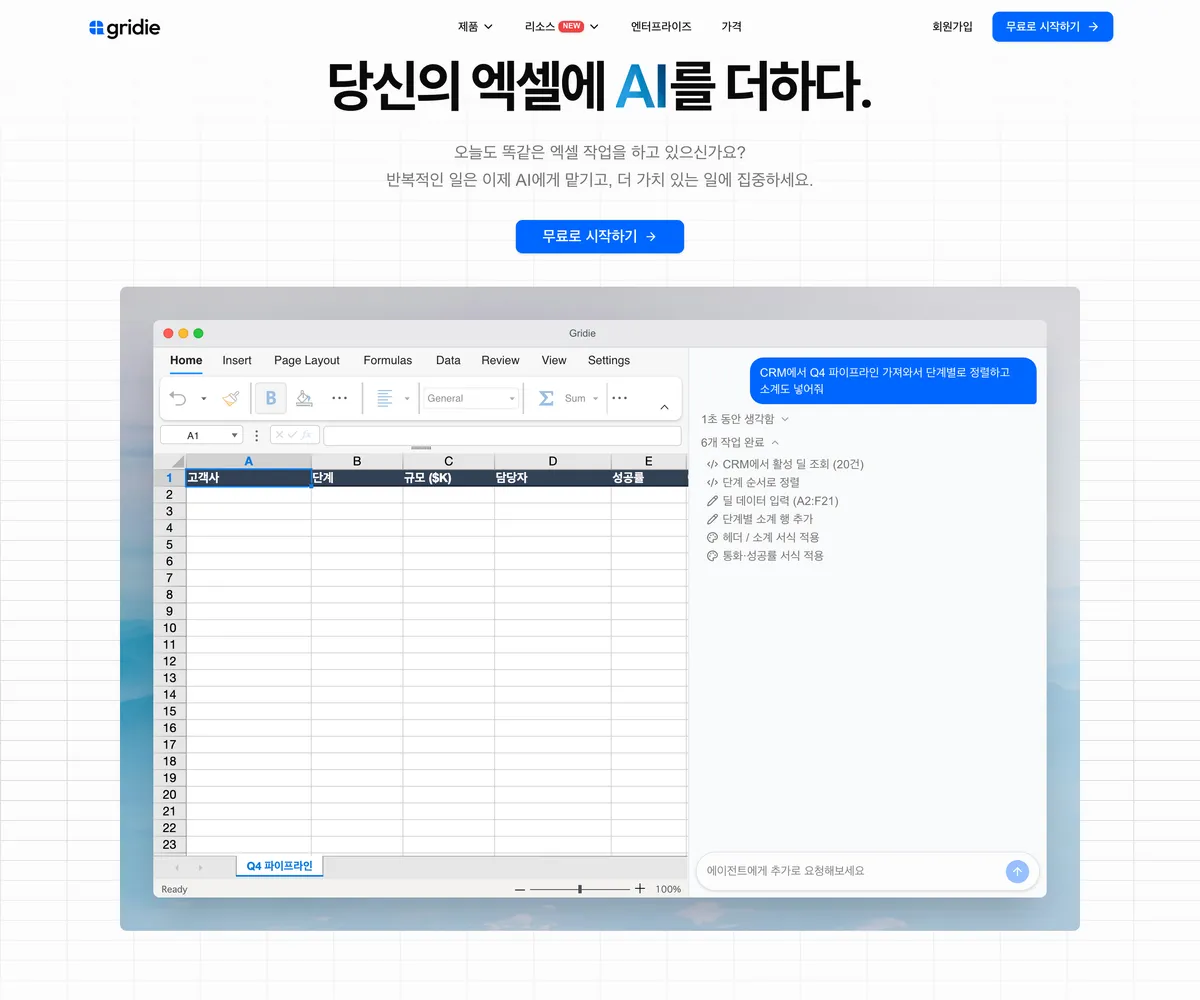1200x1000 pixels.
Task: Expand the Sum function dropdown arrow
Action: point(595,398)
